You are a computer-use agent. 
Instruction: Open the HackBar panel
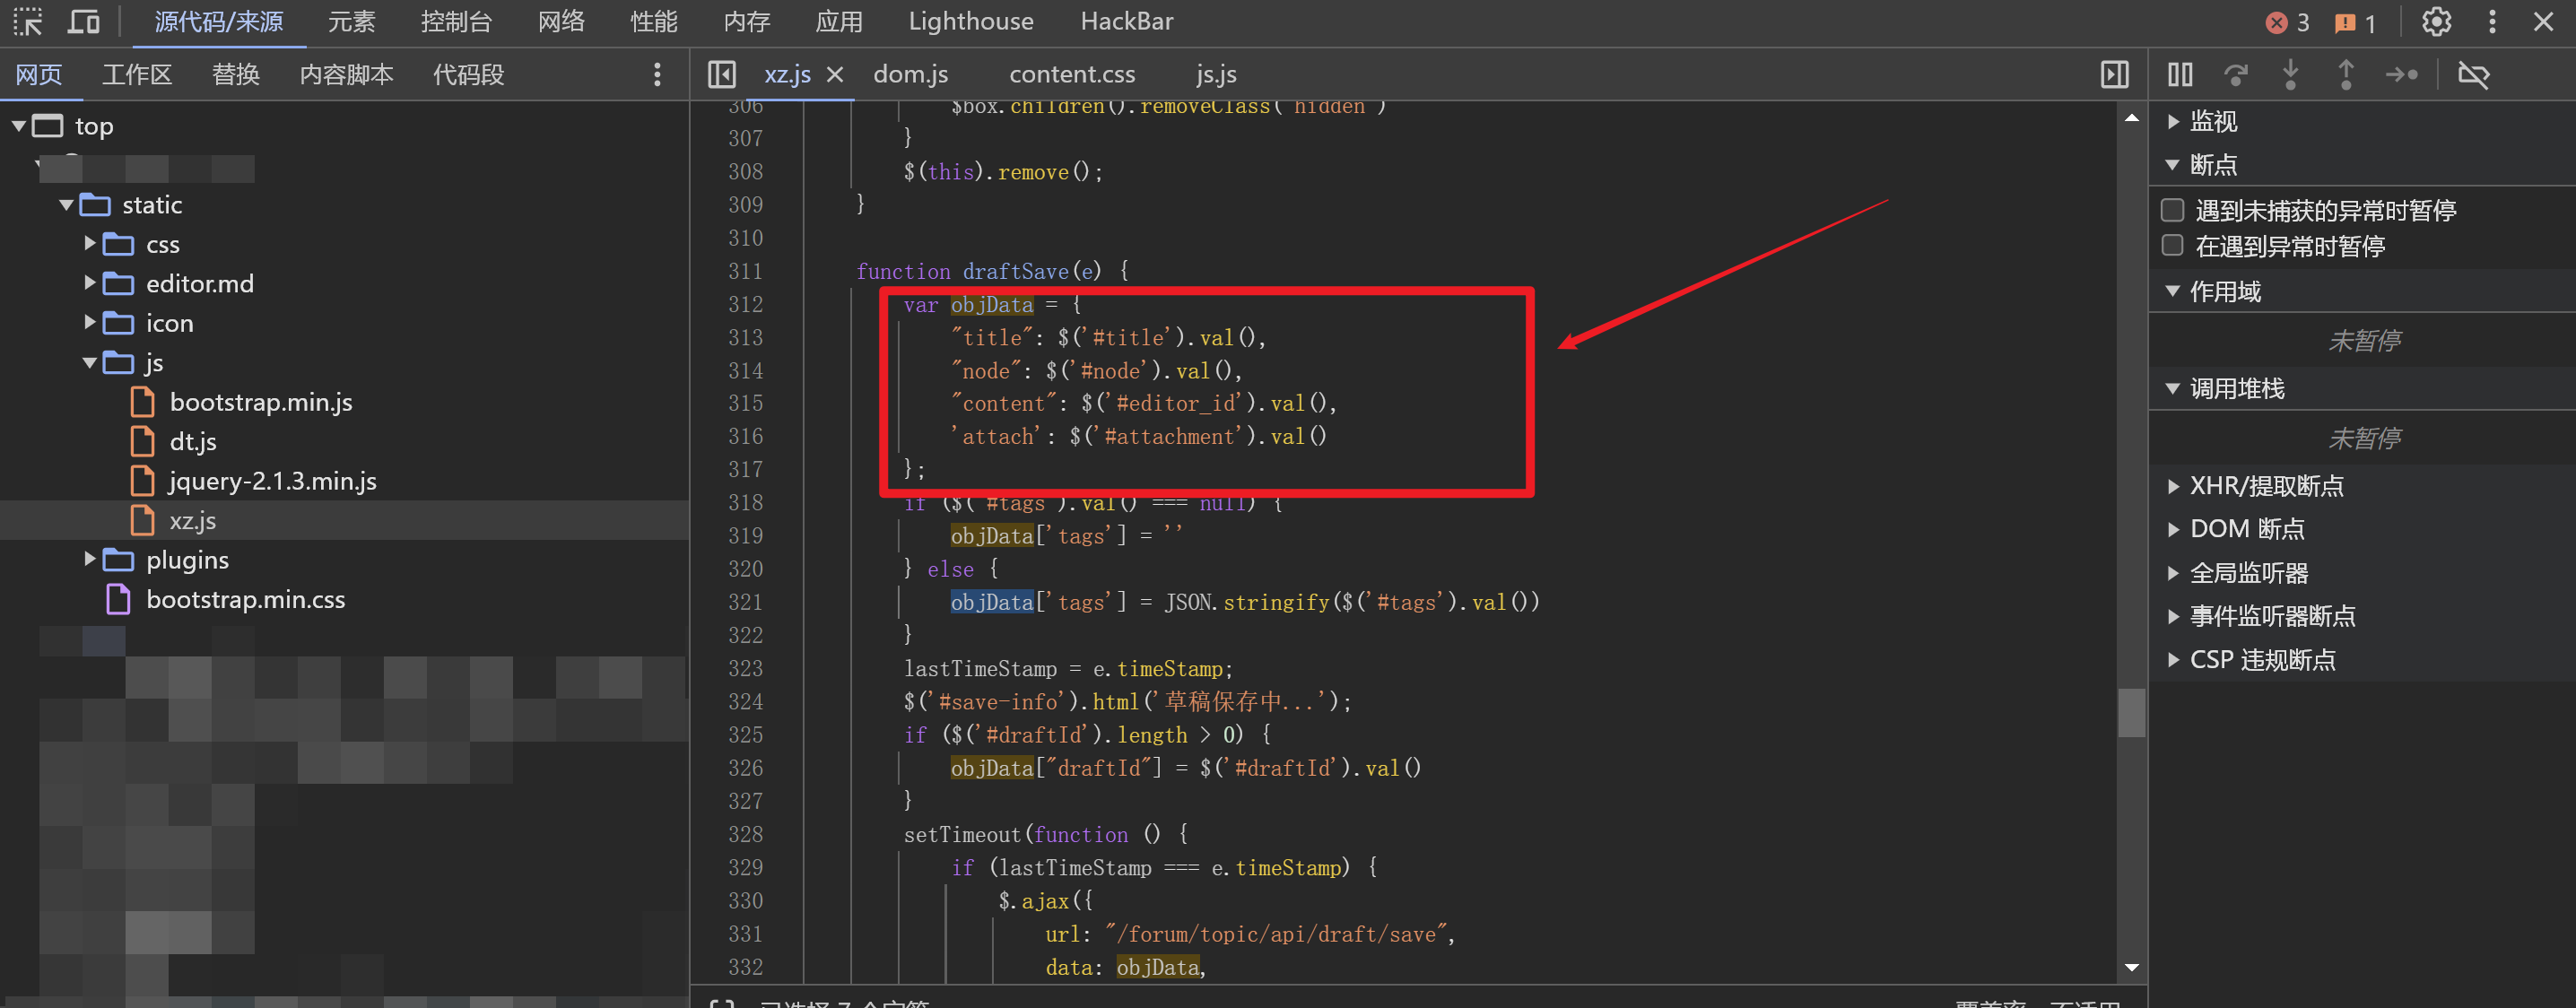(x=1127, y=22)
